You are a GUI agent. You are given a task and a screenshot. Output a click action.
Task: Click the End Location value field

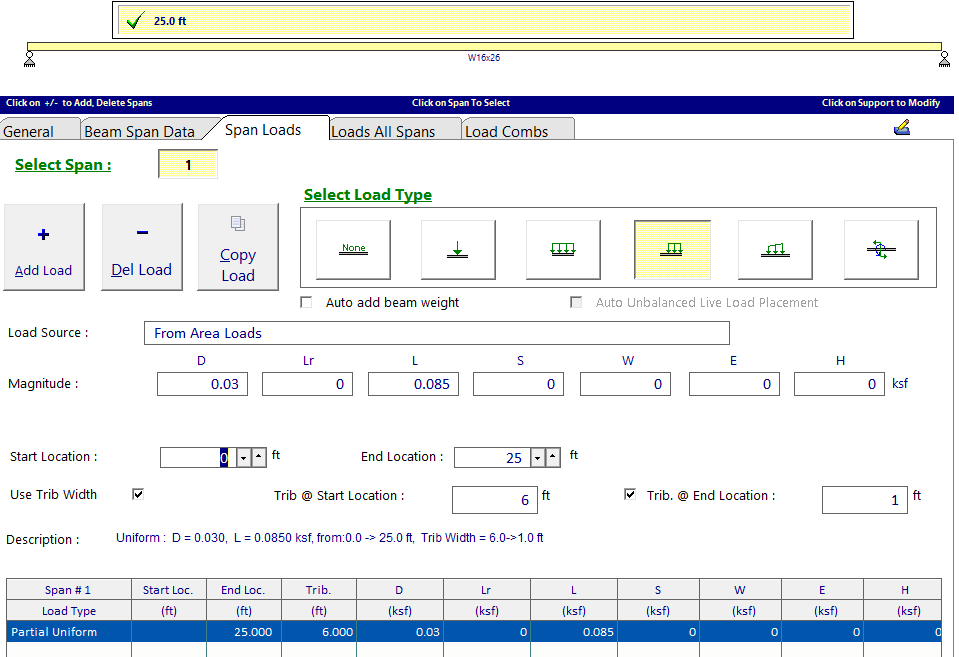(x=492, y=458)
